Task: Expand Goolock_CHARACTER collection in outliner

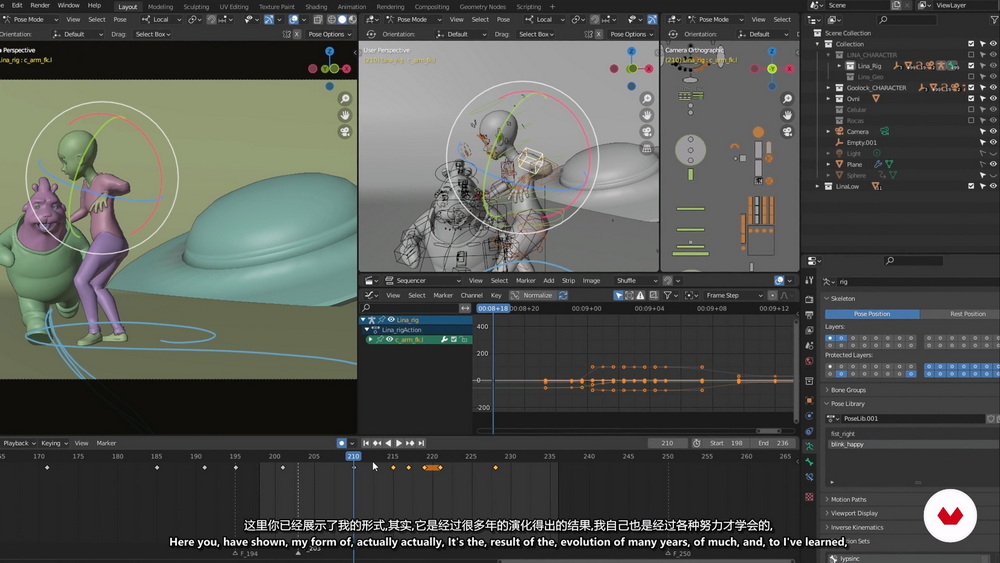Action: 828,88
